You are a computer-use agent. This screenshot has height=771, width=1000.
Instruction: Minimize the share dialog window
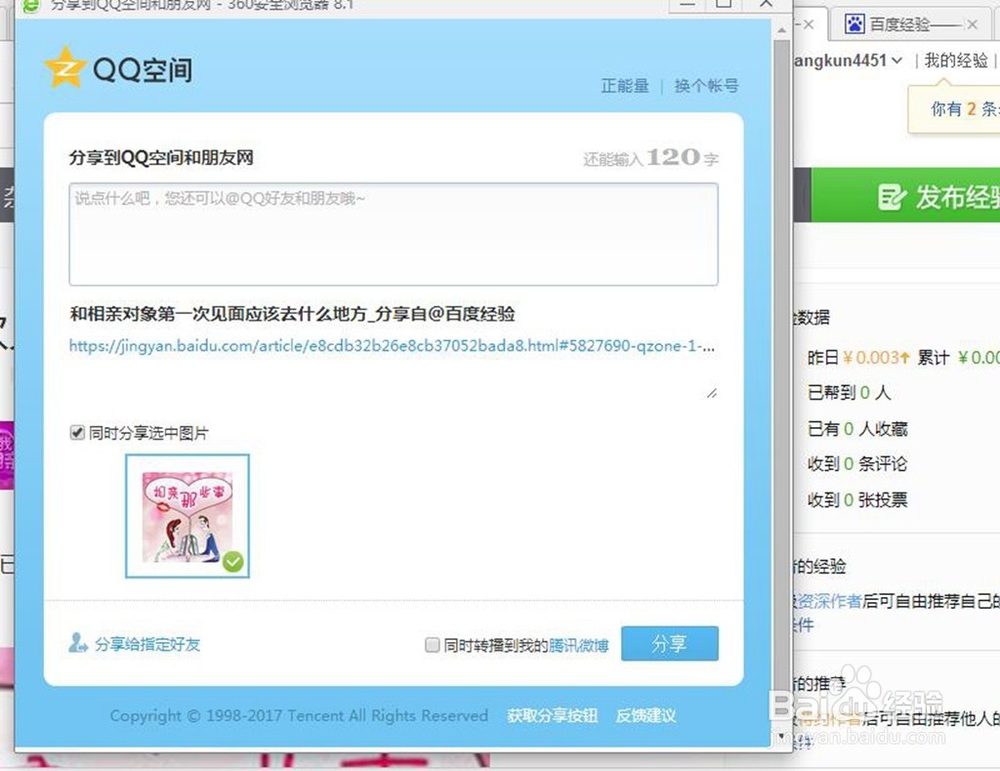coord(687,4)
